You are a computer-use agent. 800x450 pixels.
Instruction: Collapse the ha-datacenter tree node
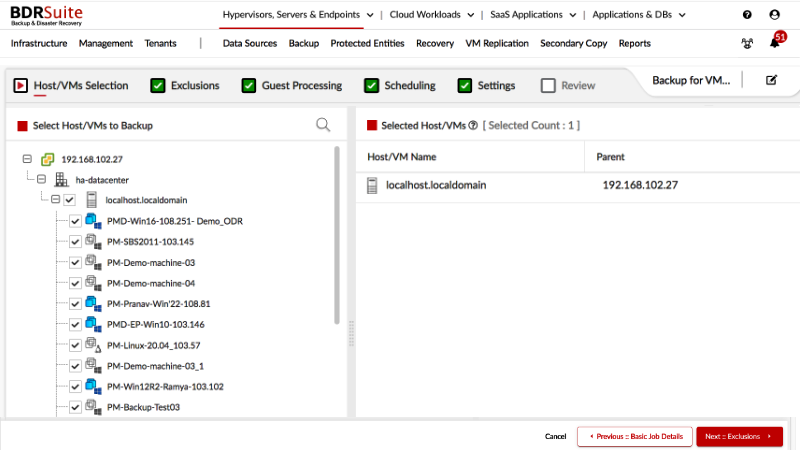point(41,180)
